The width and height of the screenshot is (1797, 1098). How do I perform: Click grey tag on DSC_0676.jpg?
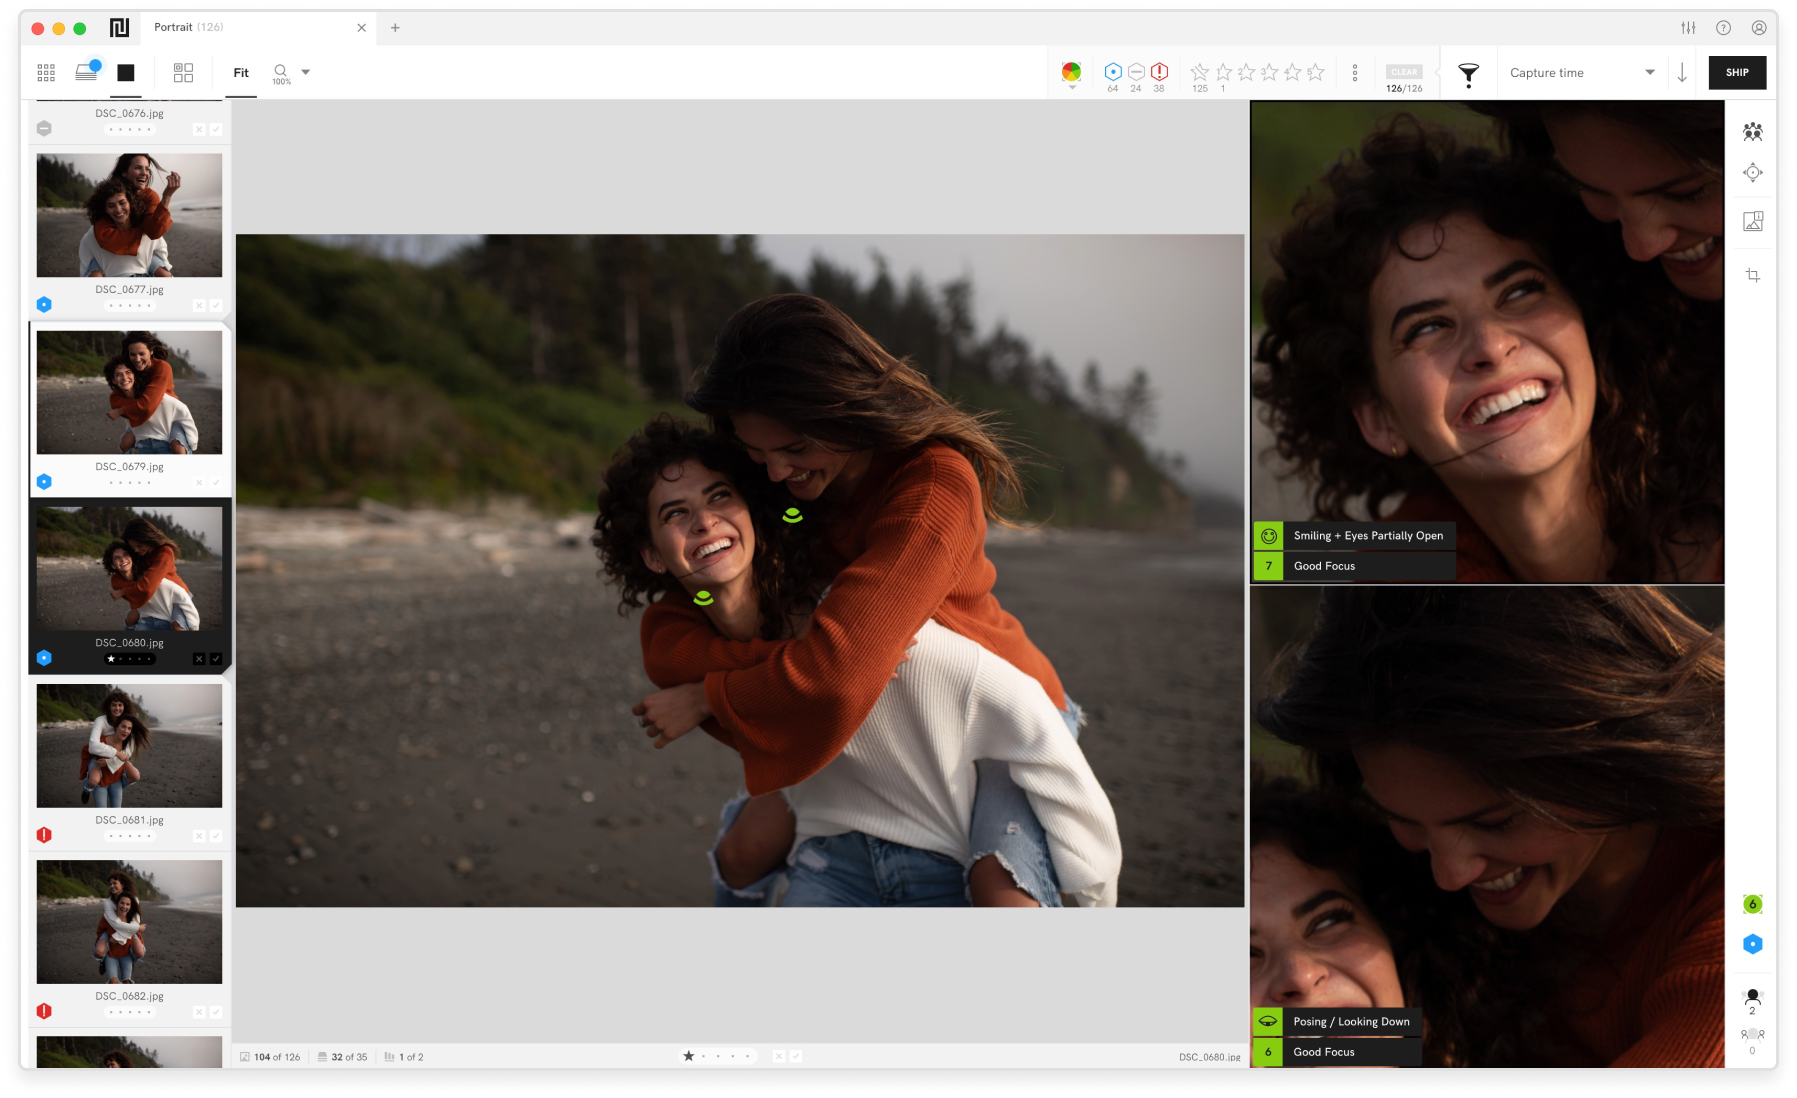(44, 128)
